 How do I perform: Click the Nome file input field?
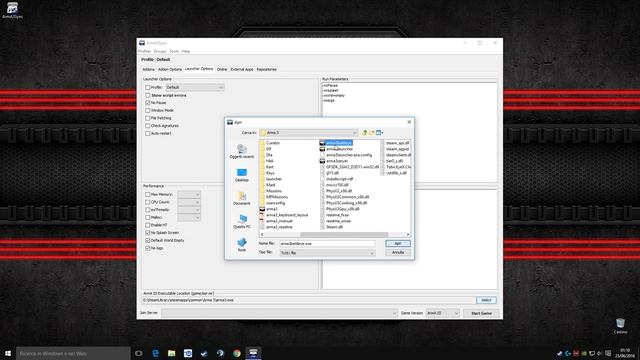click(x=327, y=244)
